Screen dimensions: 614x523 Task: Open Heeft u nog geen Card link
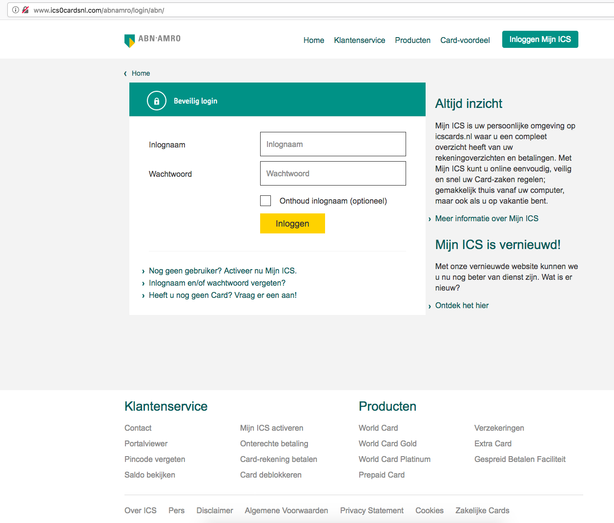click(222, 295)
